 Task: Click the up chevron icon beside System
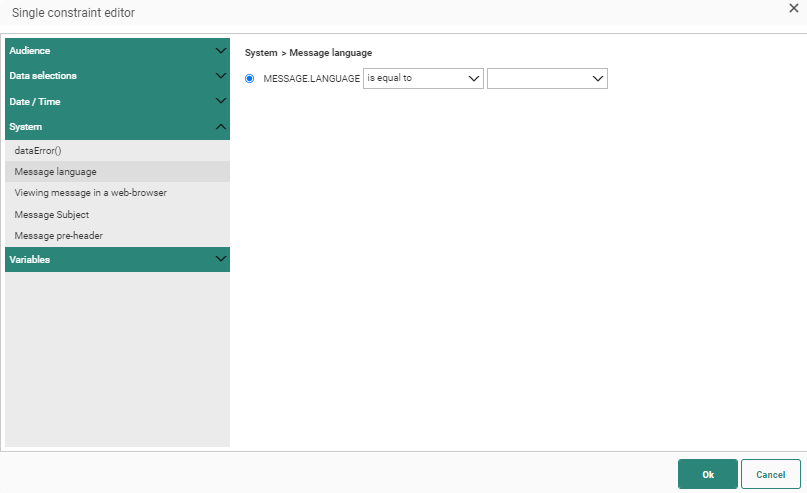pos(221,127)
